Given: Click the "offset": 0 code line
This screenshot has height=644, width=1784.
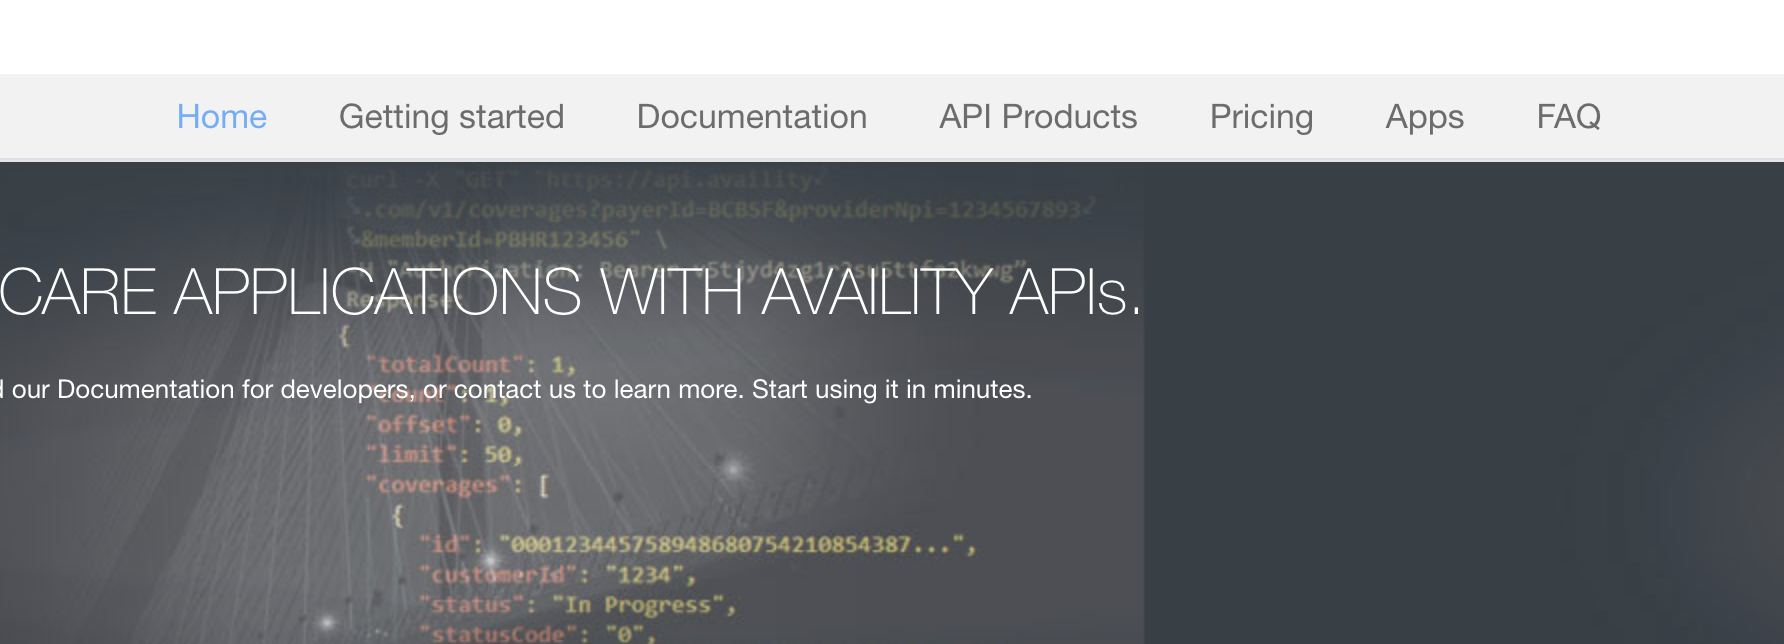Looking at the screenshot, I should click(x=444, y=425).
